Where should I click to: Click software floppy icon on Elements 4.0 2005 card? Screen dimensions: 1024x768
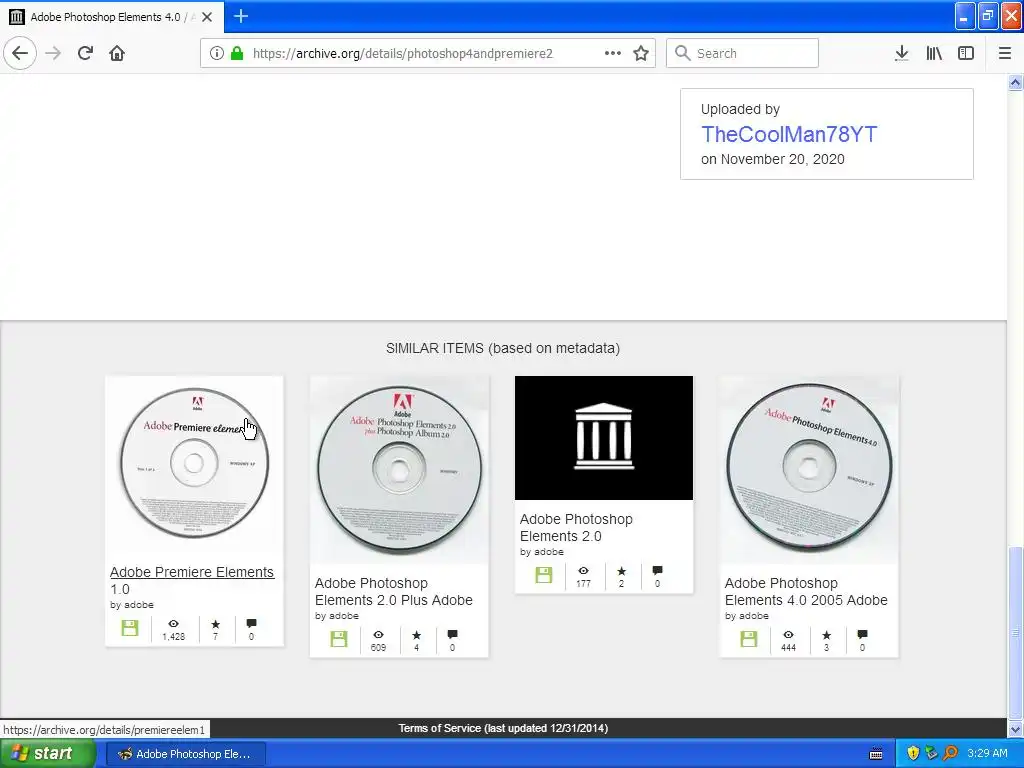pyautogui.click(x=748, y=639)
